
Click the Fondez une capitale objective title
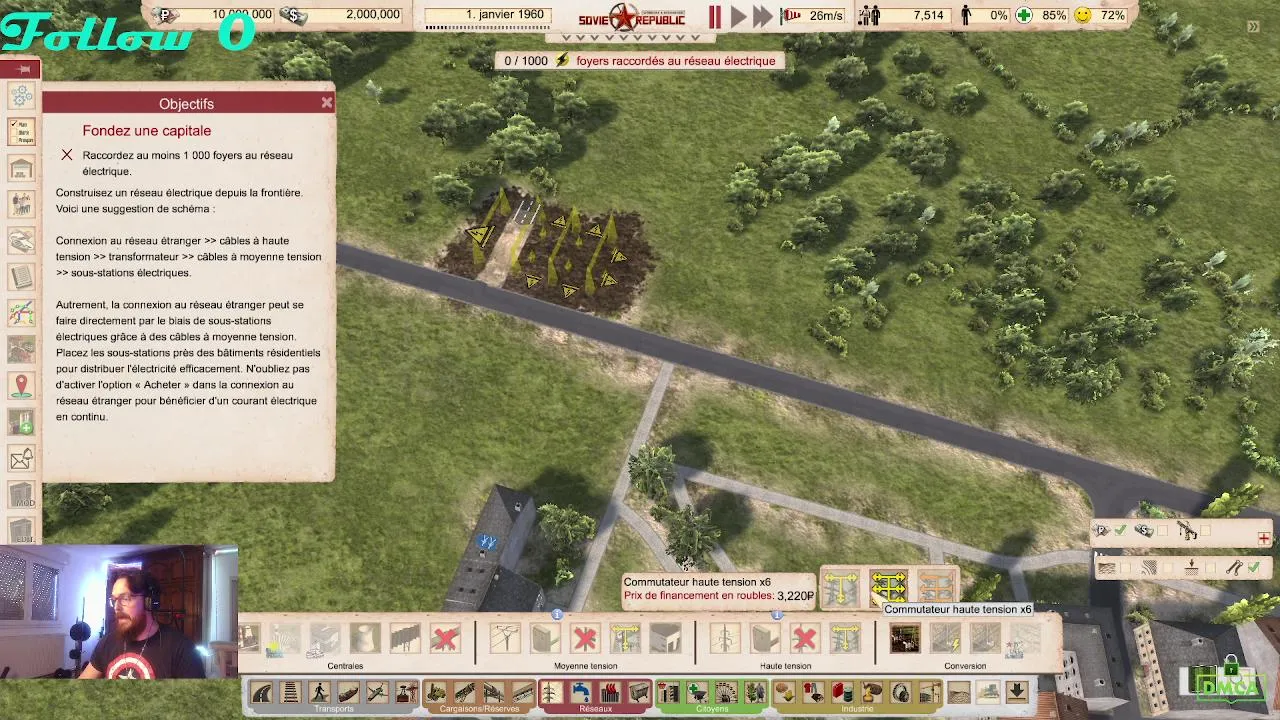[147, 131]
